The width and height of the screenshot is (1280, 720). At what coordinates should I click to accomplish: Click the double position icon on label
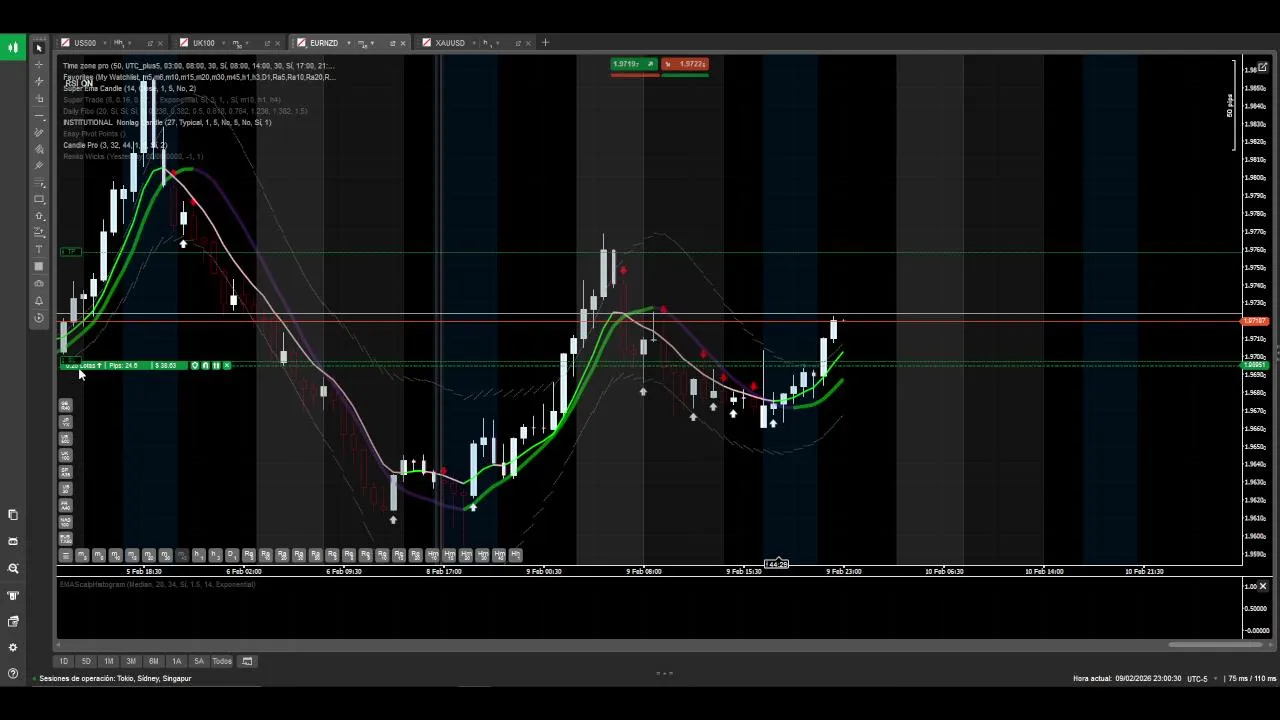[216, 365]
